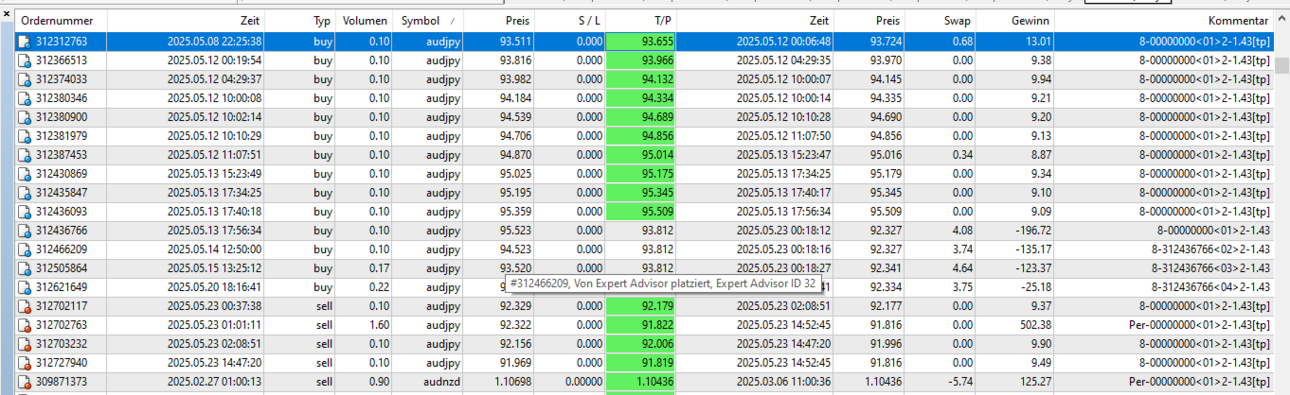Click the open time 2025.05.08 22:25:38
1290x395 pixels.
pyautogui.click(x=214, y=41)
